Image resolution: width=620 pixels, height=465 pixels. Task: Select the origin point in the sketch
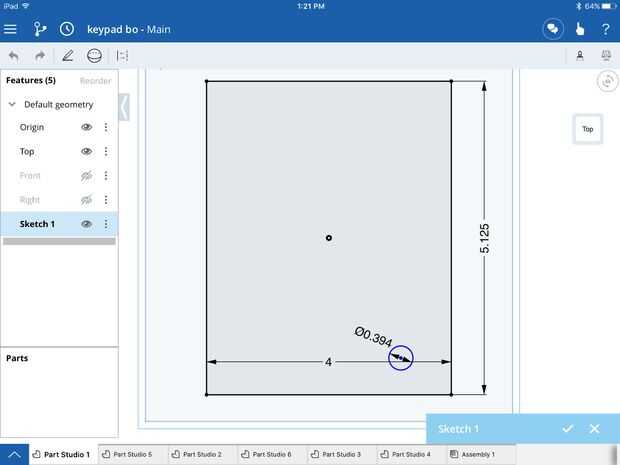(x=329, y=238)
